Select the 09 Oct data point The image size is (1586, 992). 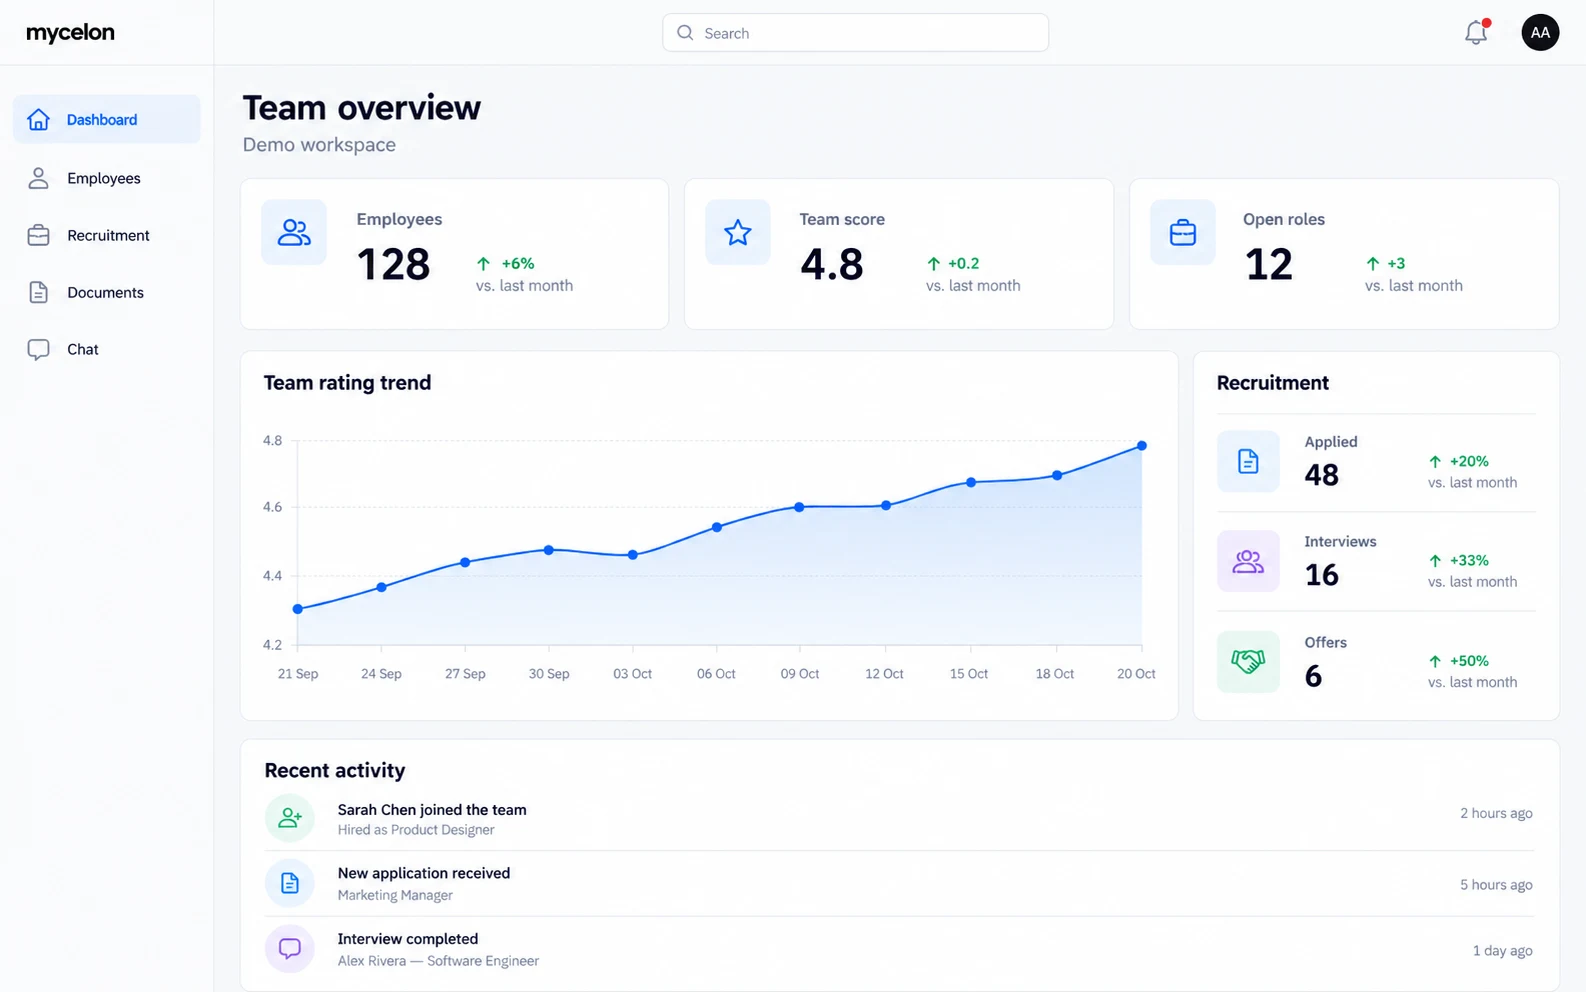coord(800,507)
